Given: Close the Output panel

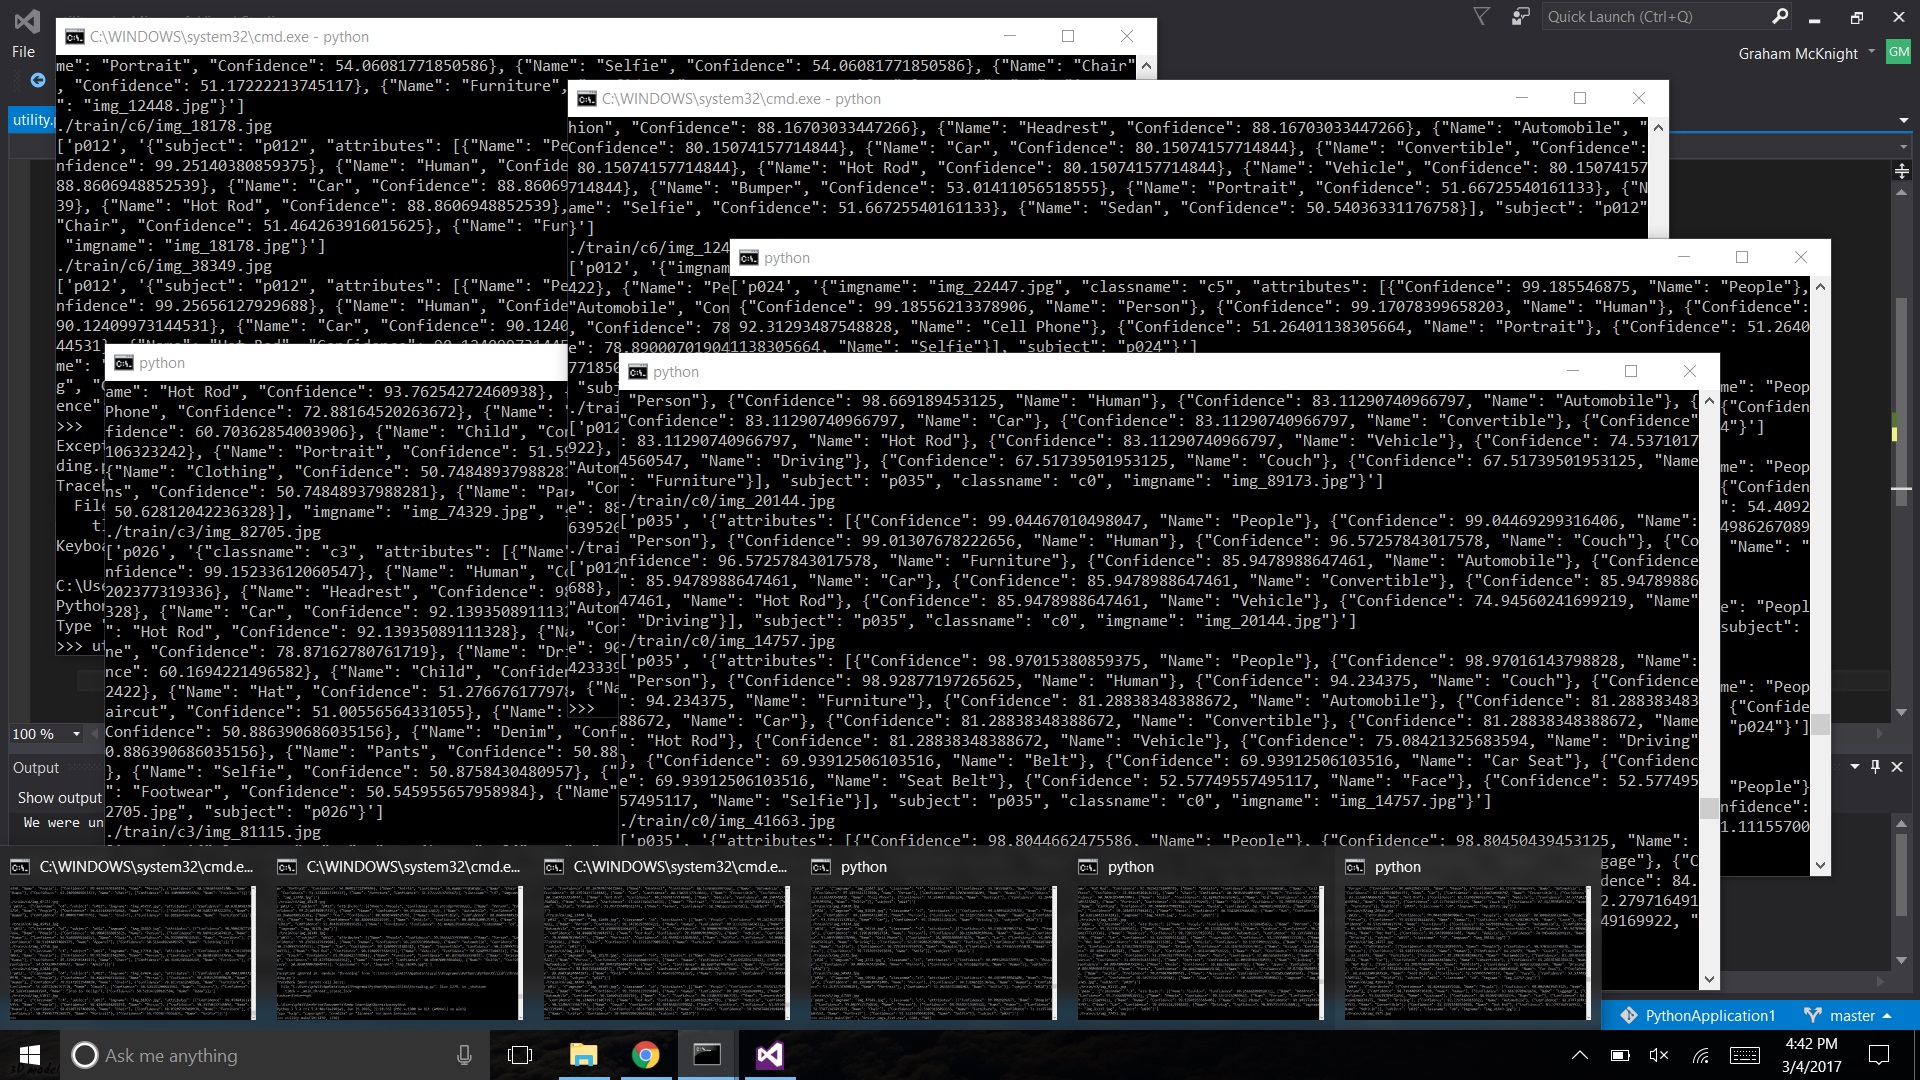Looking at the screenshot, I should pyautogui.click(x=1897, y=767).
